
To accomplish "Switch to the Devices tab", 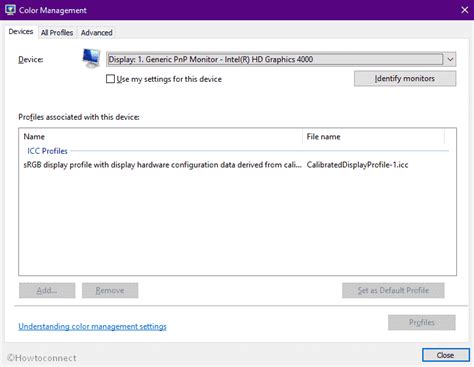I will (x=21, y=32).
